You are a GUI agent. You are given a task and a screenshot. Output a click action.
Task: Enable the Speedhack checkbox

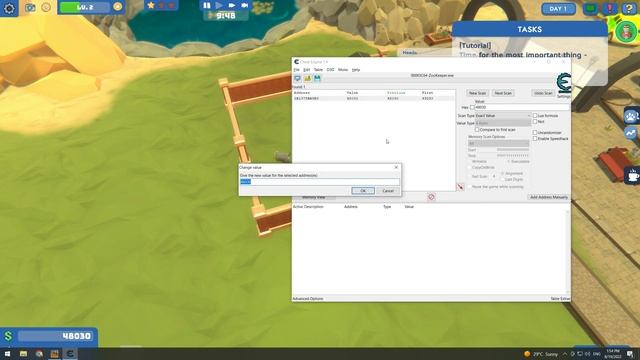point(535,139)
